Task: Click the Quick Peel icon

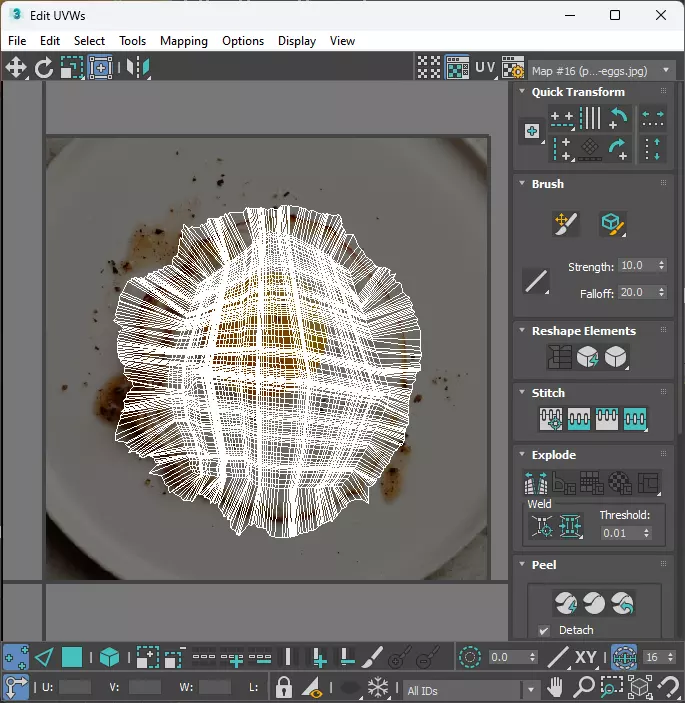Action: point(565,603)
